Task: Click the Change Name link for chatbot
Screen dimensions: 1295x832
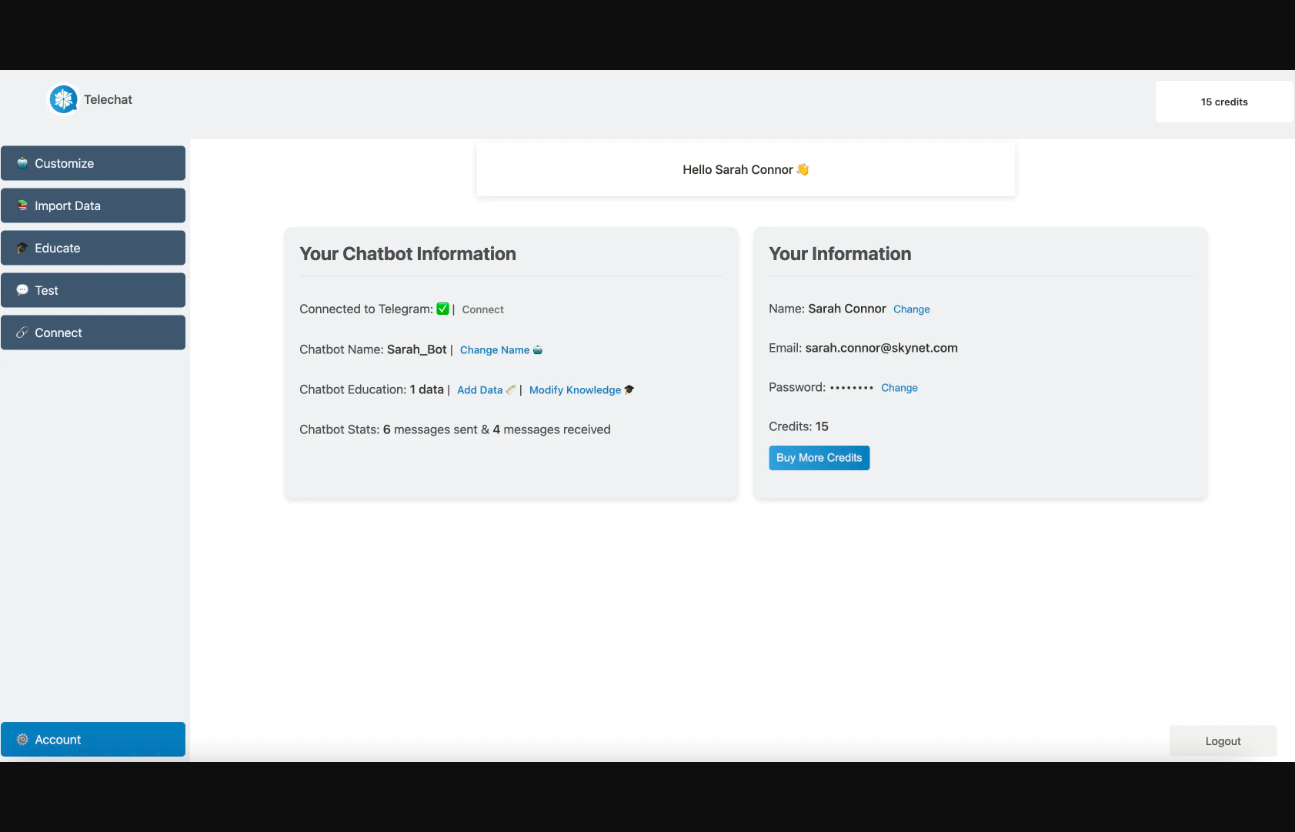Action: 494,350
